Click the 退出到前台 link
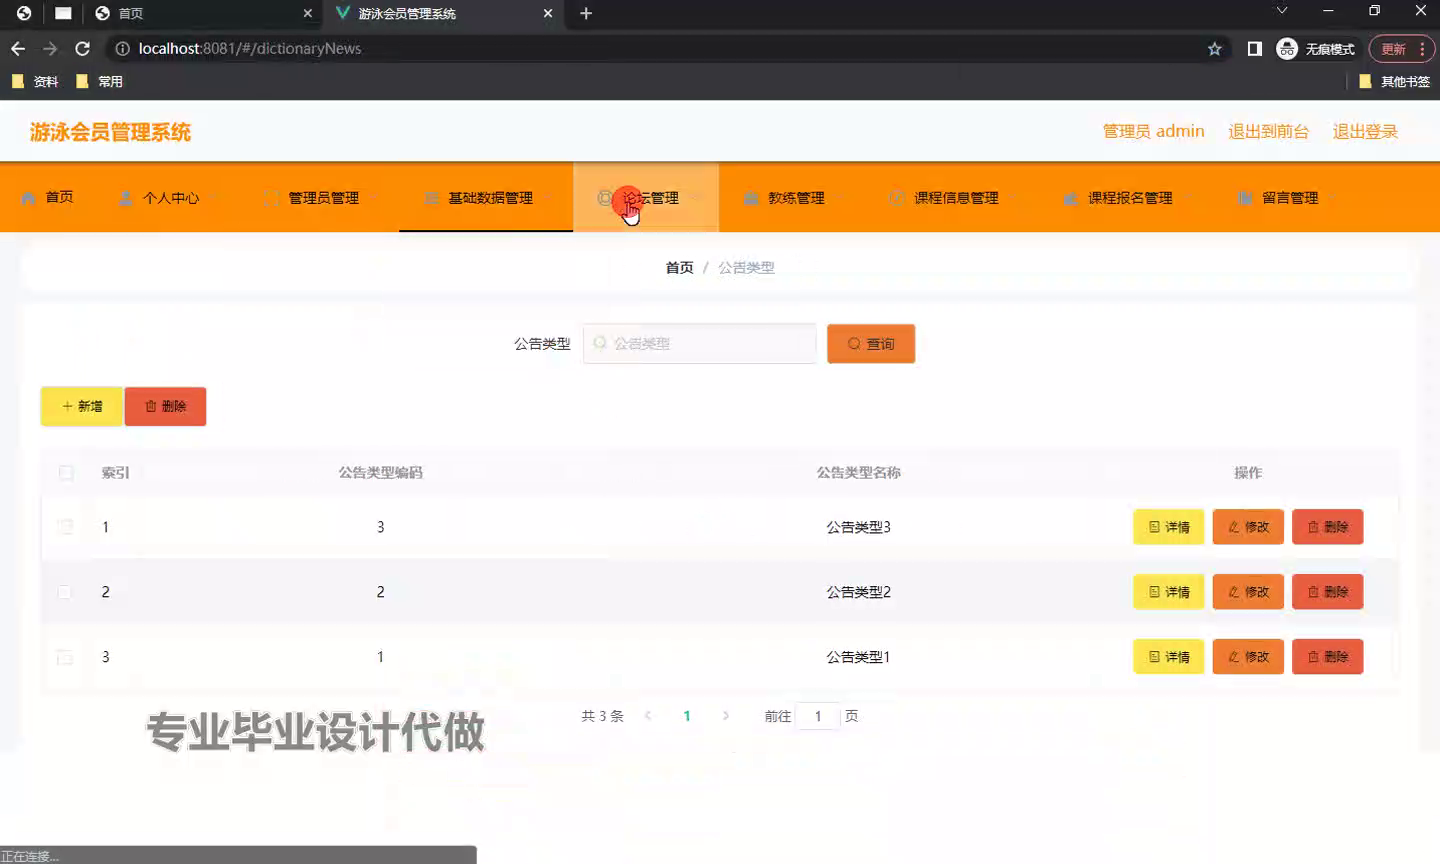Image resolution: width=1440 pixels, height=864 pixels. pos(1268,131)
